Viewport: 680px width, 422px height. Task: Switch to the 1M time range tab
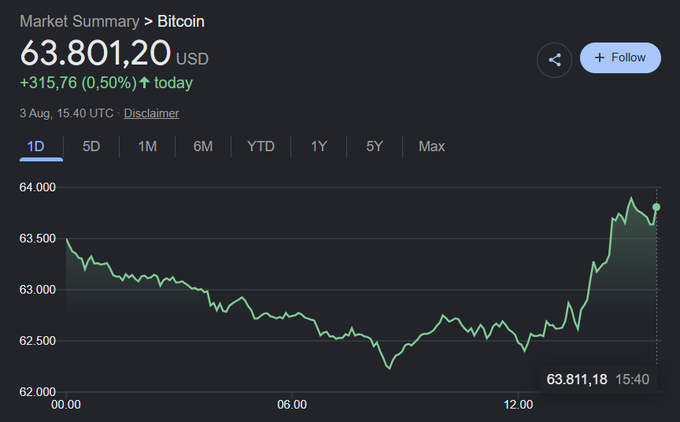coord(147,147)
